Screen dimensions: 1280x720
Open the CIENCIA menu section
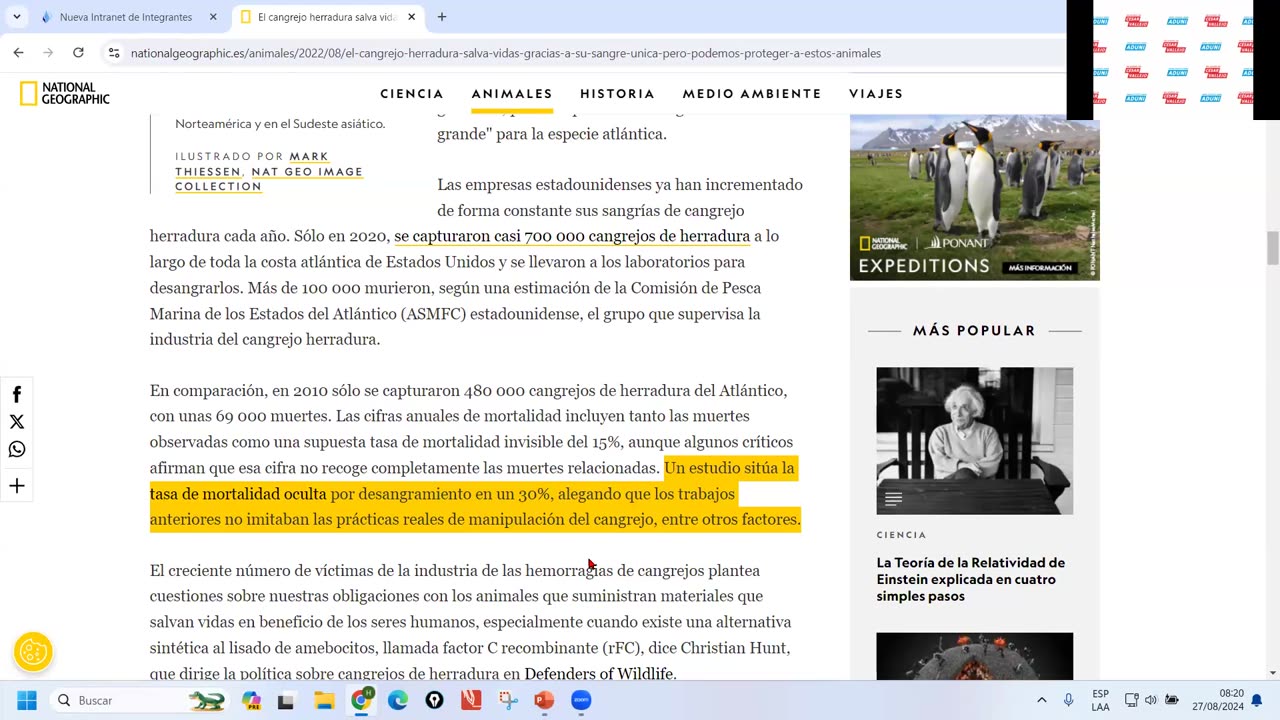pos(412,94)
